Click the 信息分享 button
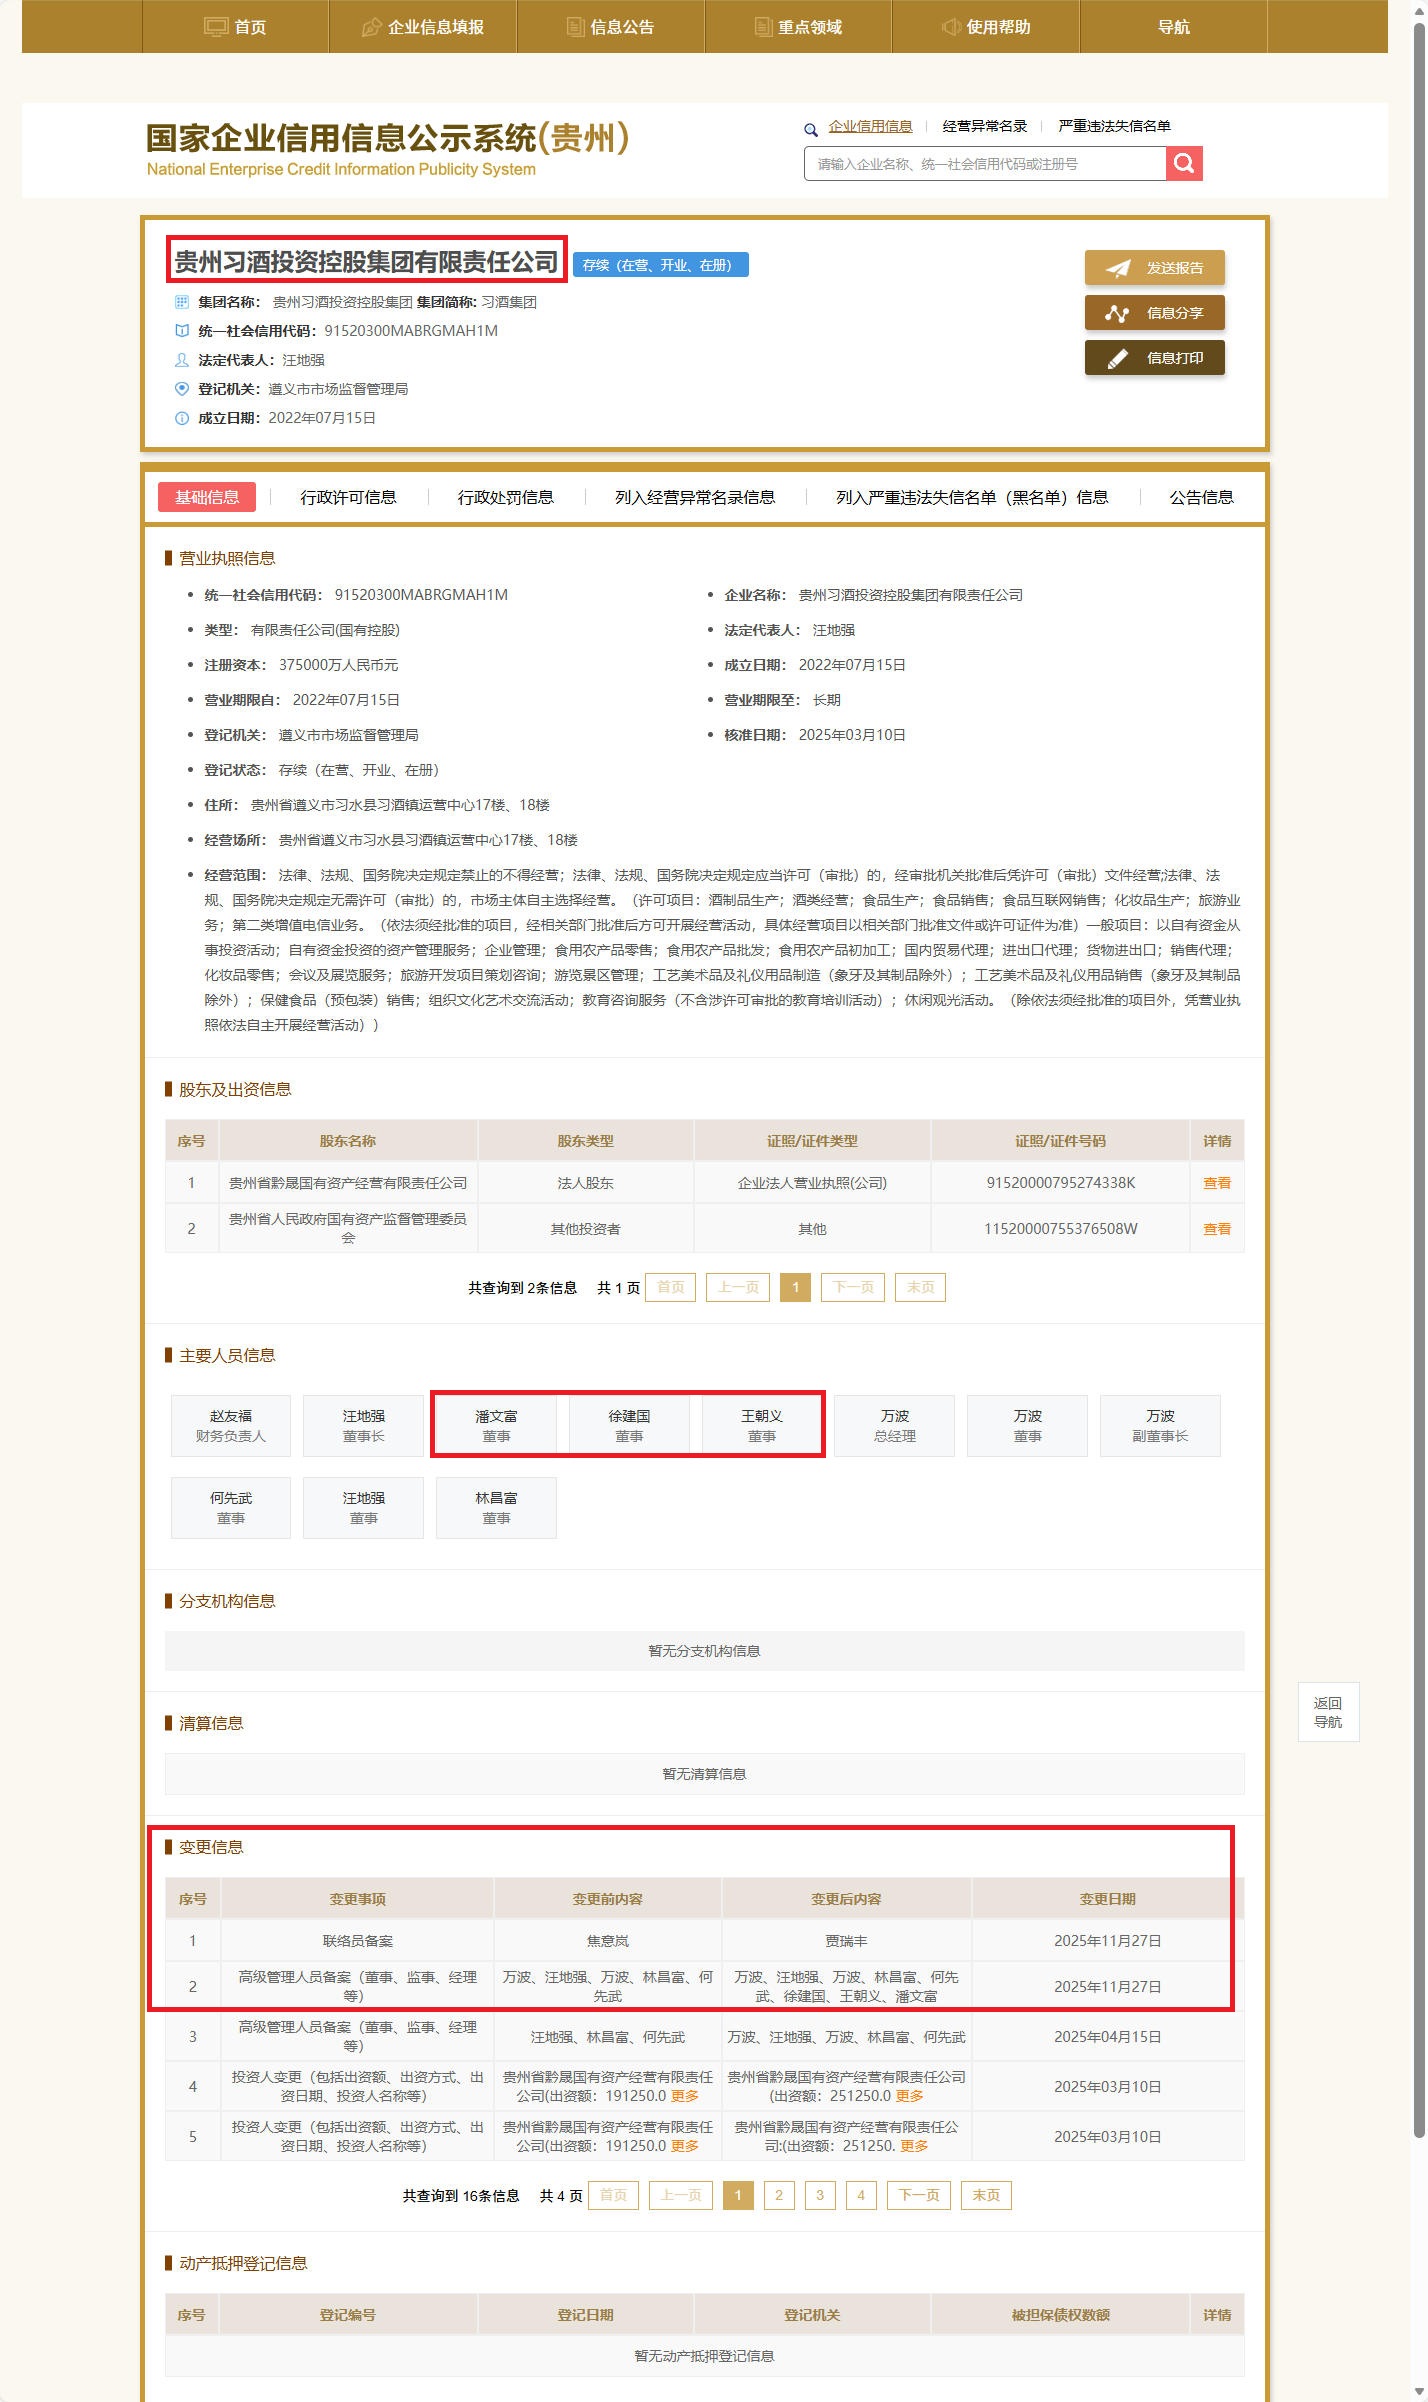The width and height of the screenshot is (1428, 2402). (1155, 313)
